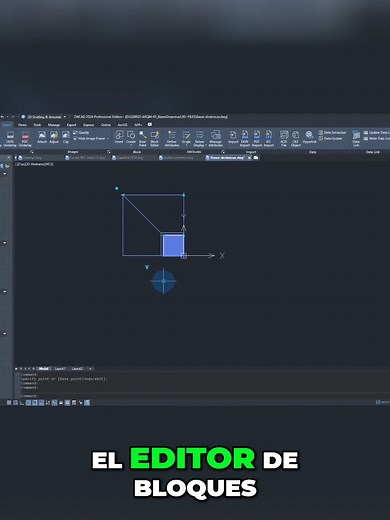This screenshot has width=390, height=520.
Task: Select the Base Point tool
Action: [x=143, y=139]
